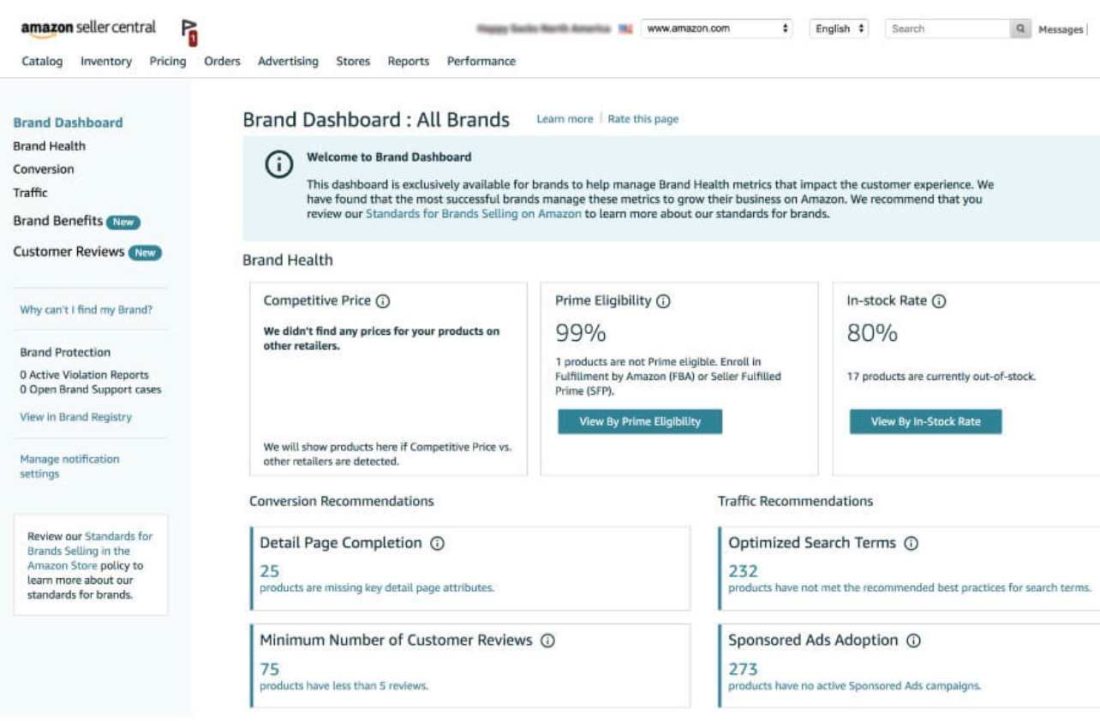The height and width of the screenshot is (721, 1100).
Task: Click View in Brand Registry link
Action: 76,417
